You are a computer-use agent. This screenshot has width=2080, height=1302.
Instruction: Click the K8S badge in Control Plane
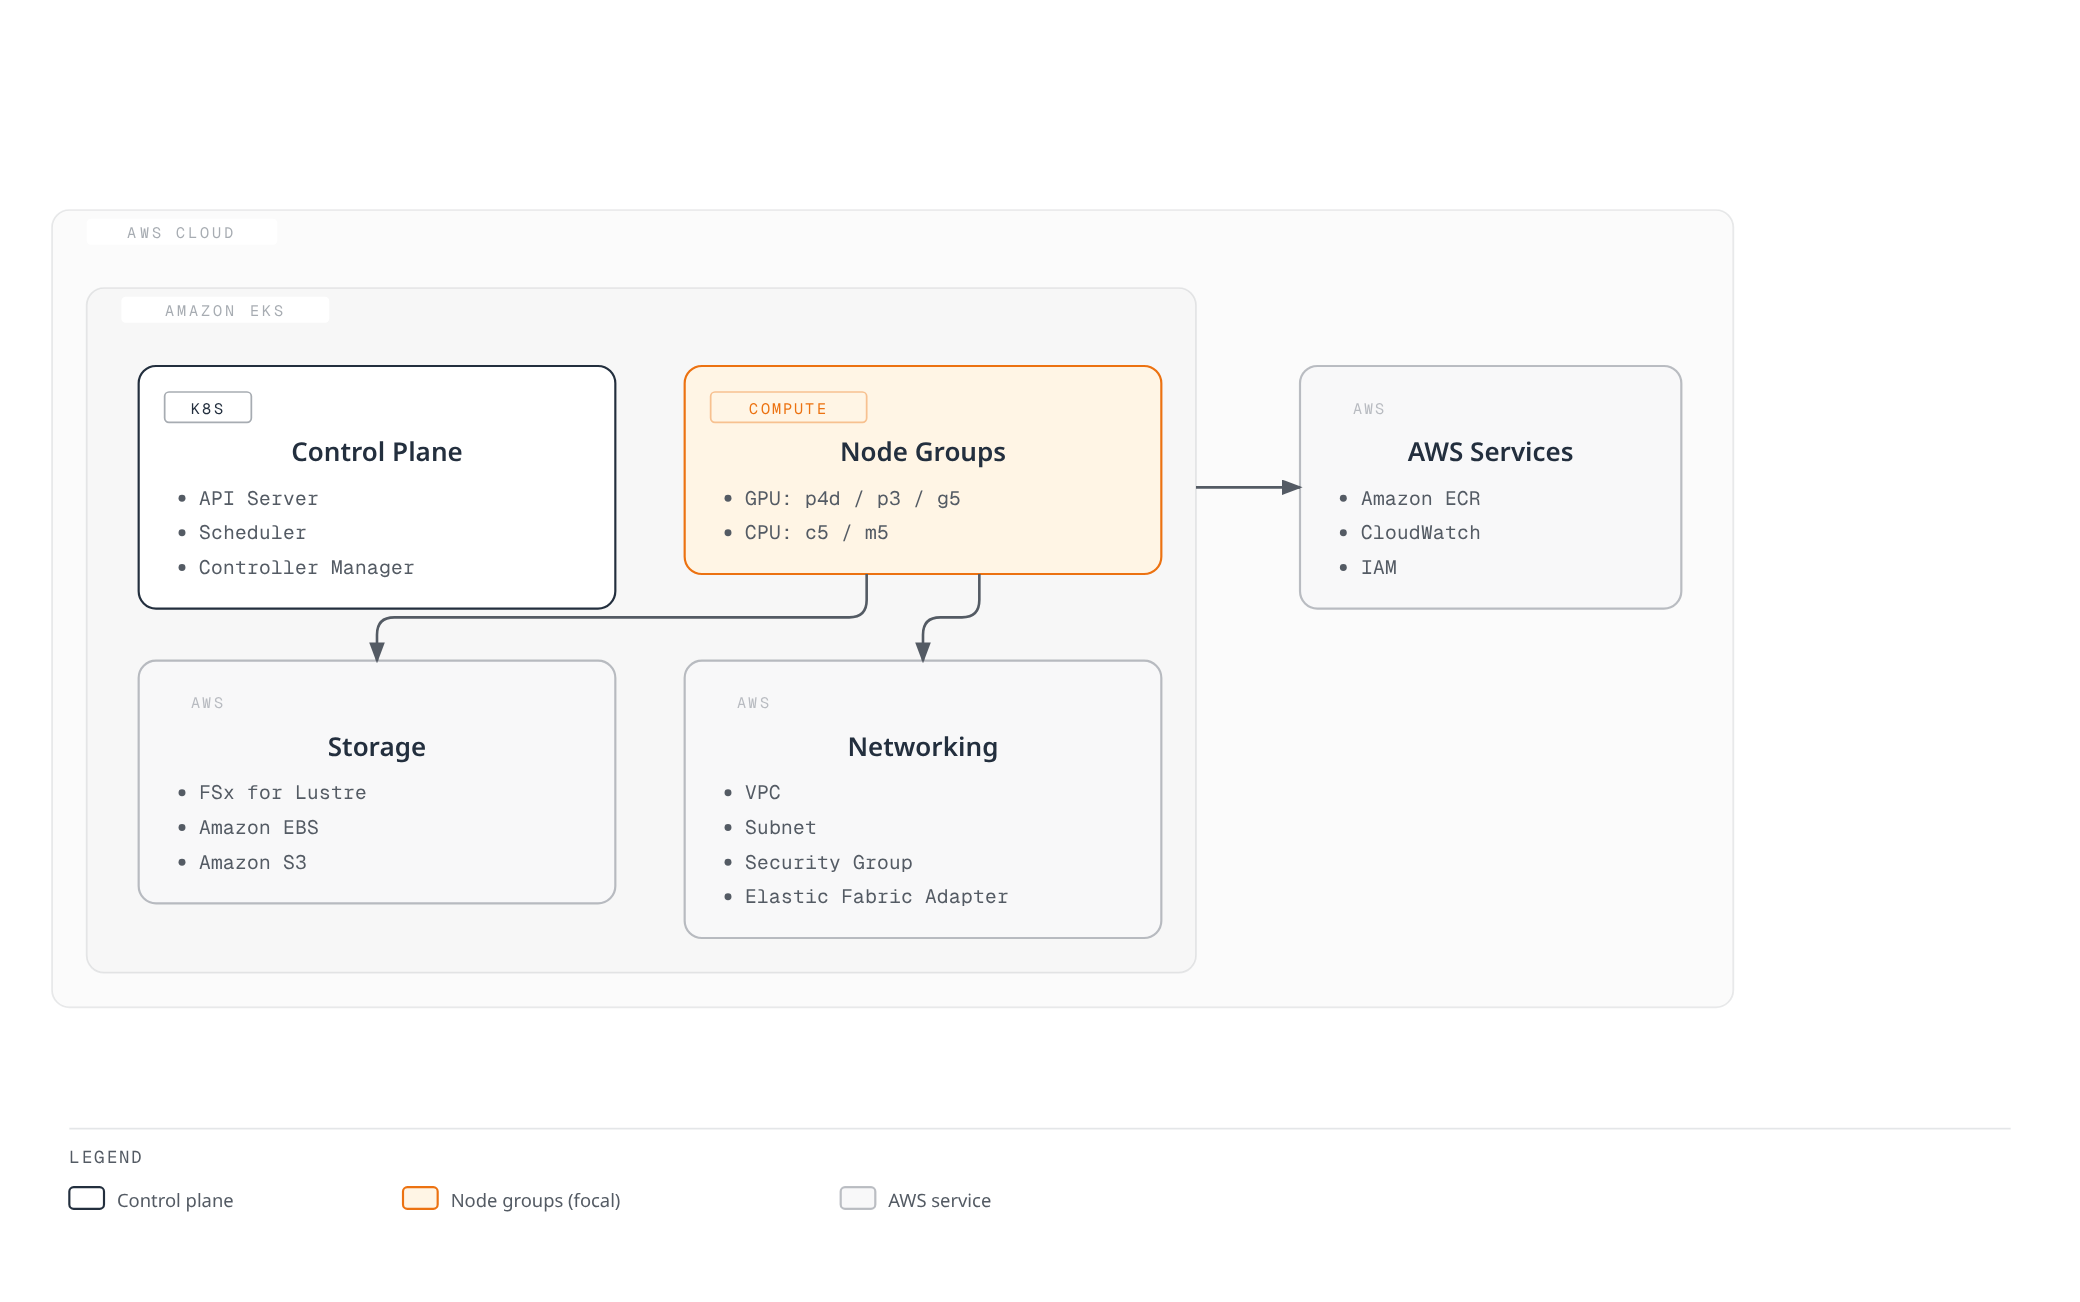[x=208, y=408]
